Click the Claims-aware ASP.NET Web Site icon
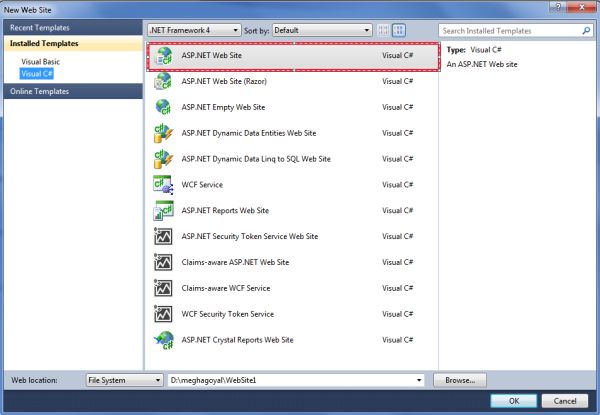This screenshot has width=600, height=415. 163,262
